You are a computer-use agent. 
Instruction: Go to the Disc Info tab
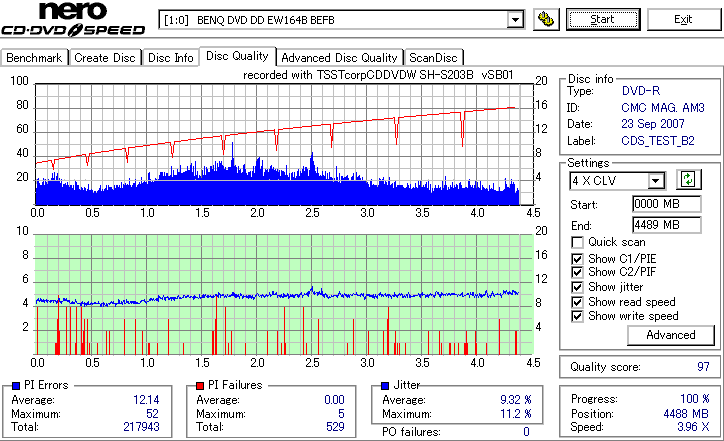(x=170, y=58)
